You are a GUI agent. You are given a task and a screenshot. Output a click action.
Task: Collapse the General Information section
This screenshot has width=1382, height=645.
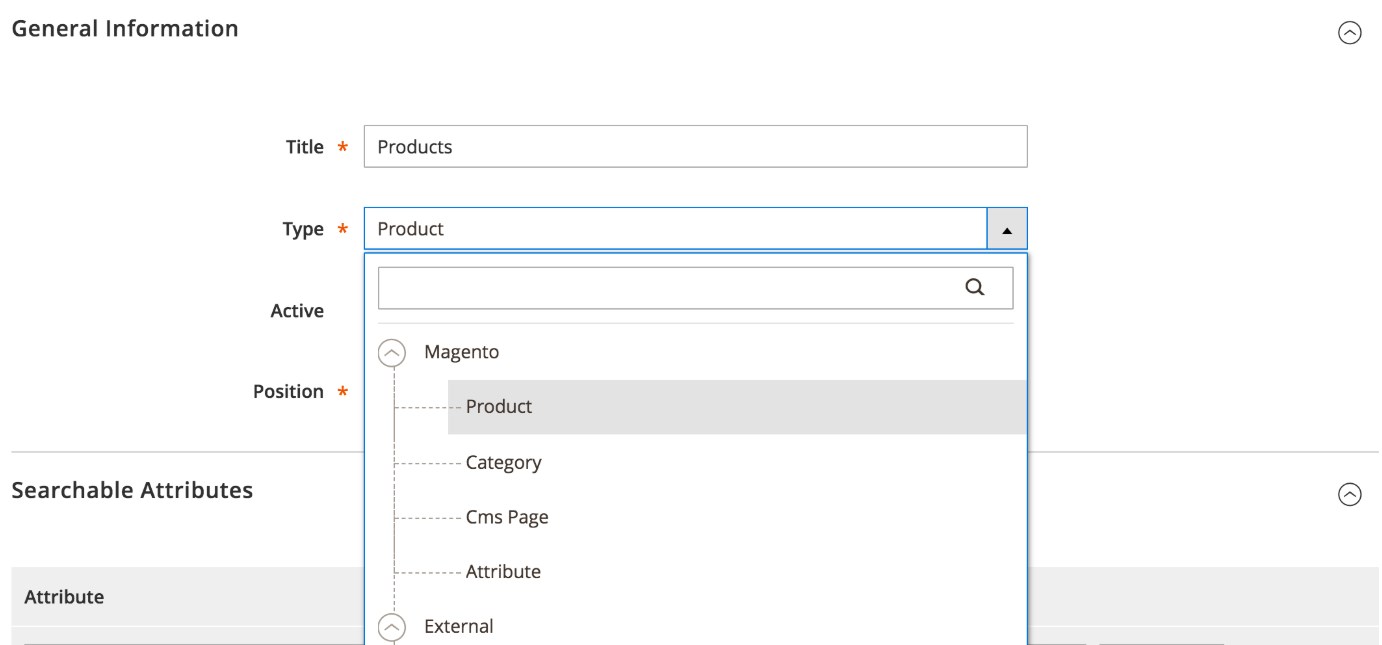tap(1349, 33)
